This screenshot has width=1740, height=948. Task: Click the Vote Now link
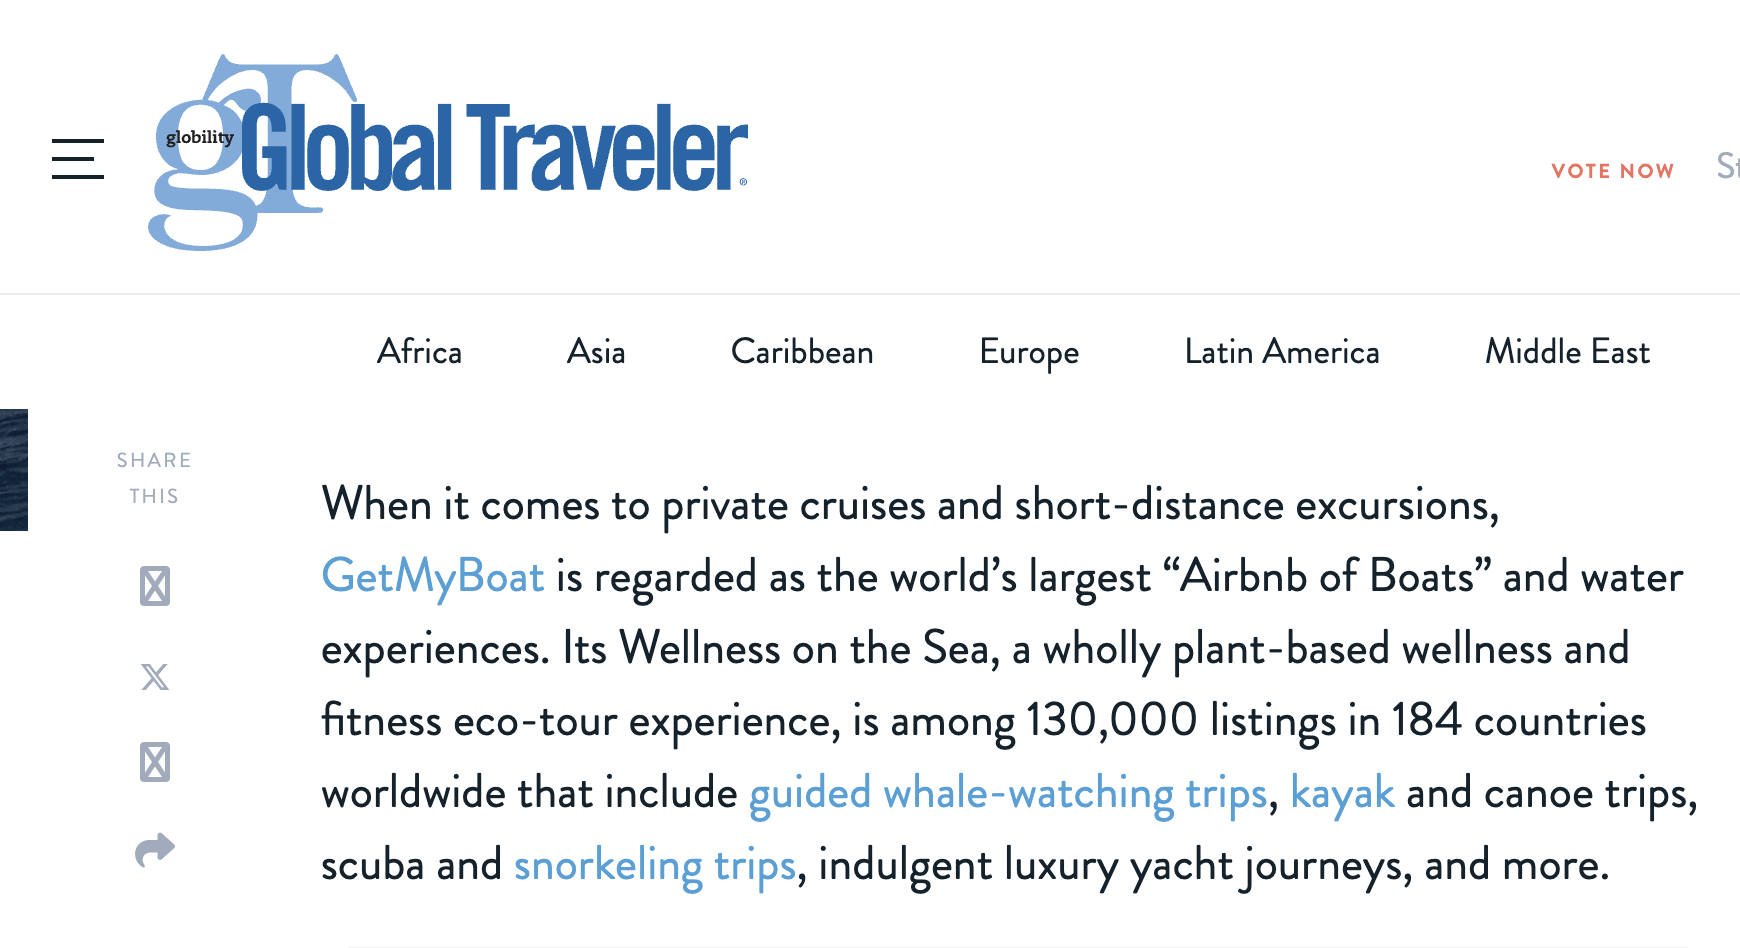click(x=1612, y=171)
